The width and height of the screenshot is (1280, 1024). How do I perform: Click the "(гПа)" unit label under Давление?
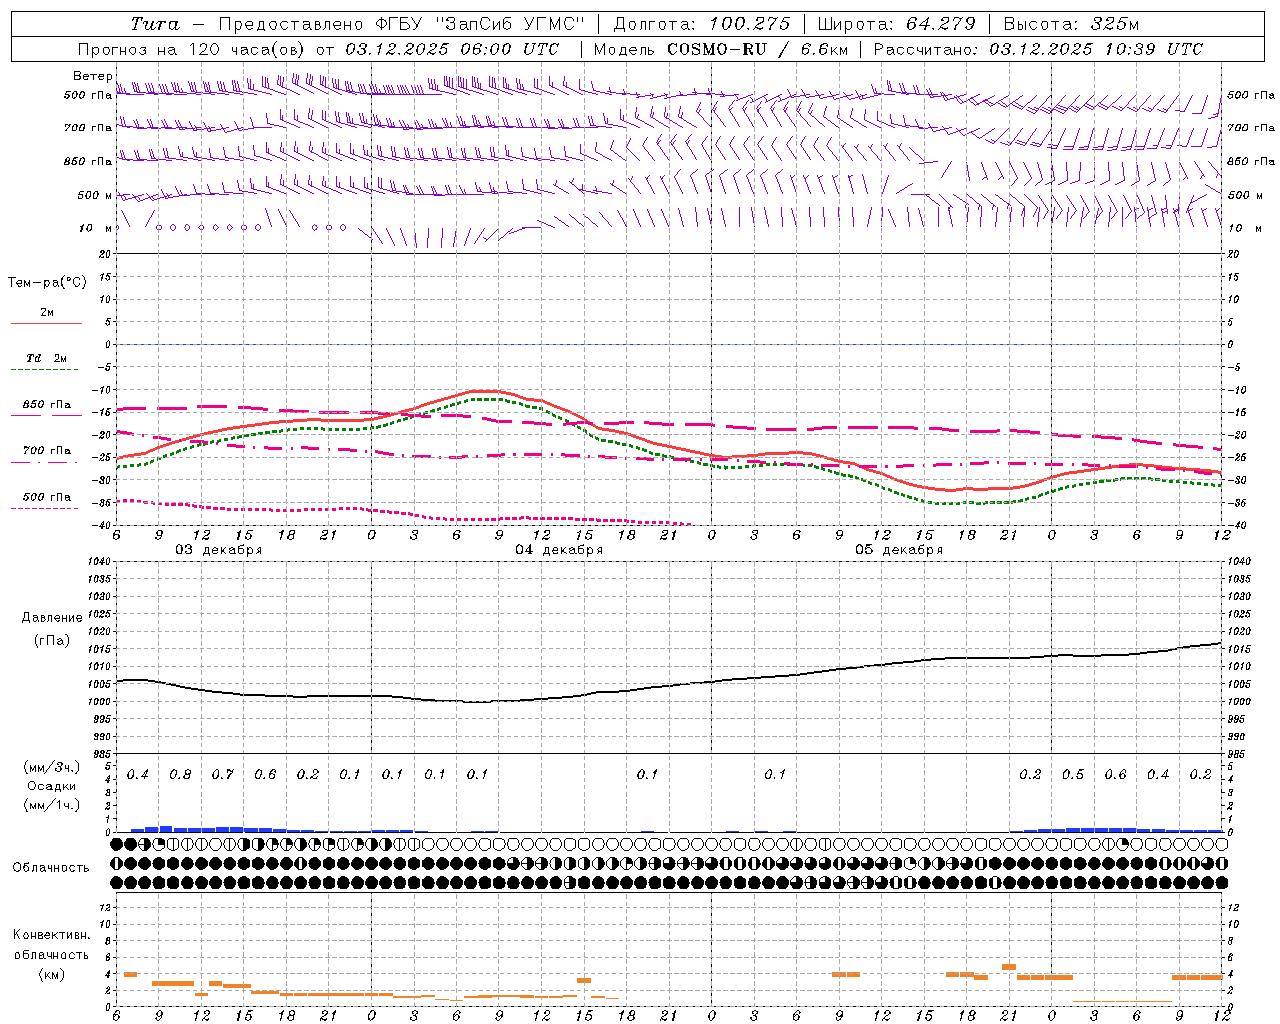(52, 640)
